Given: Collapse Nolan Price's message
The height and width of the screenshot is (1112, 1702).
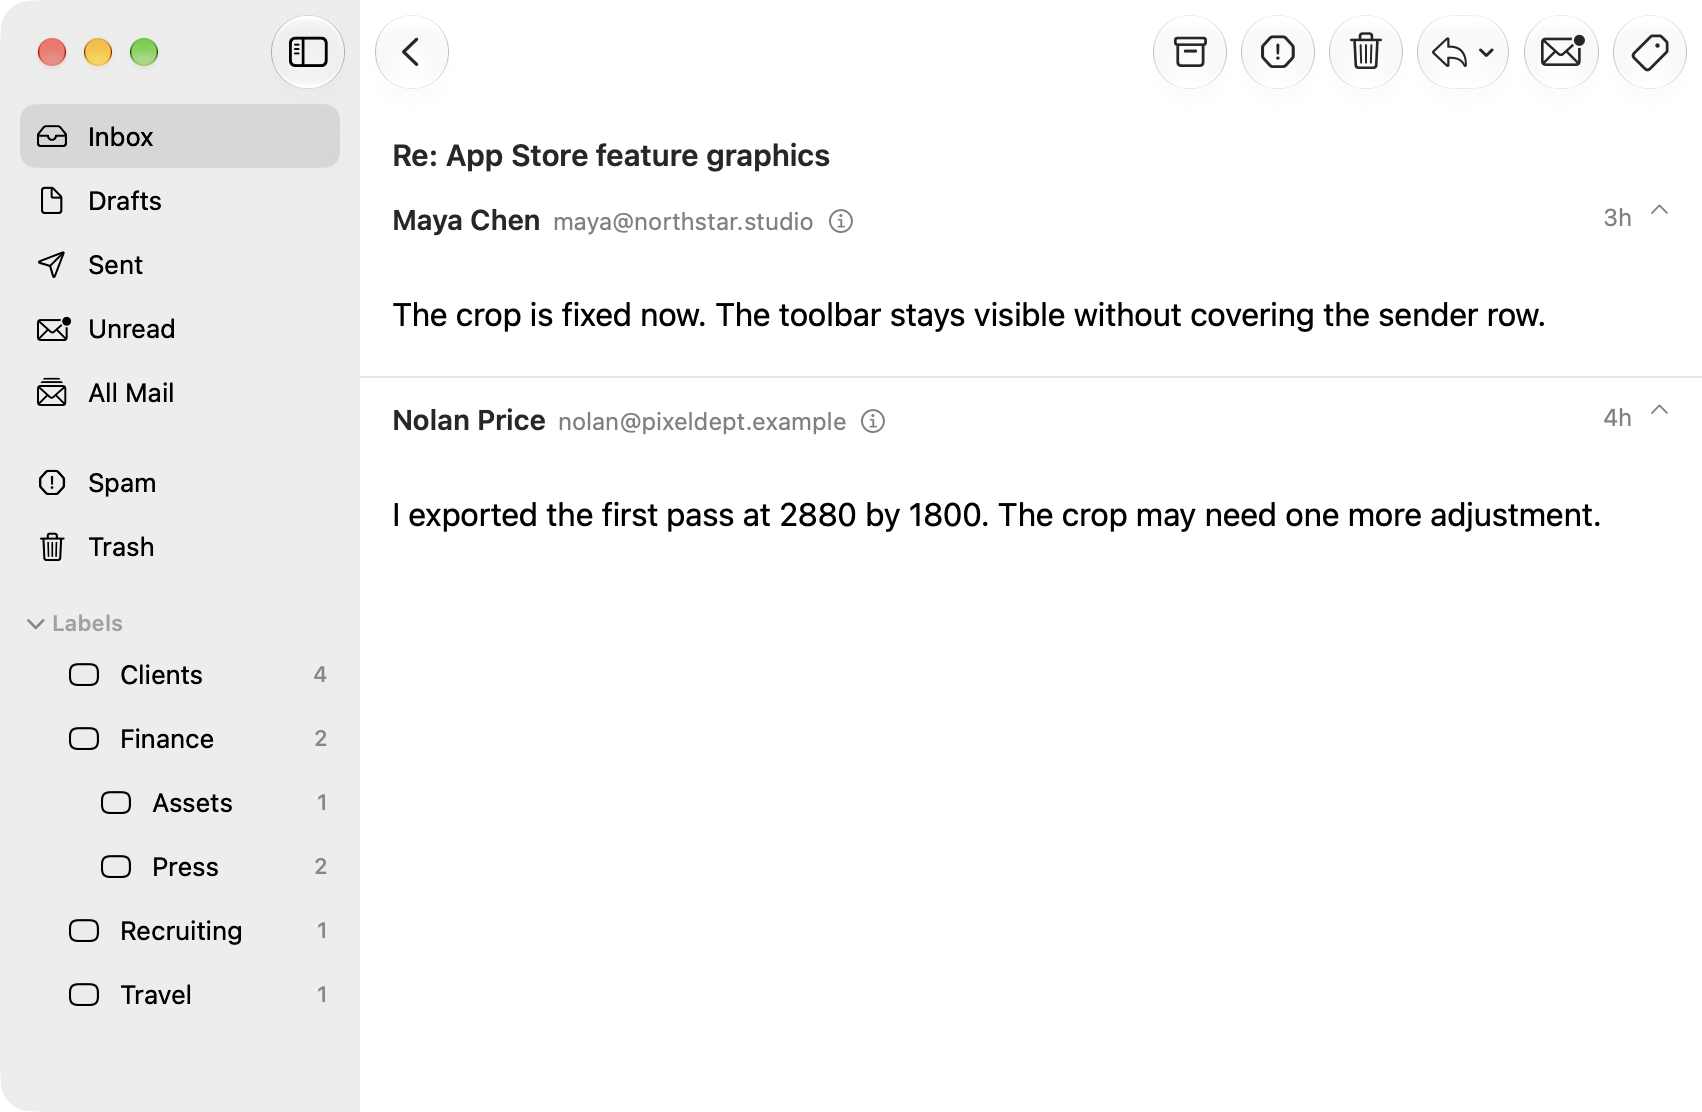Looking at the screenshot, I should click(1660, 410).
